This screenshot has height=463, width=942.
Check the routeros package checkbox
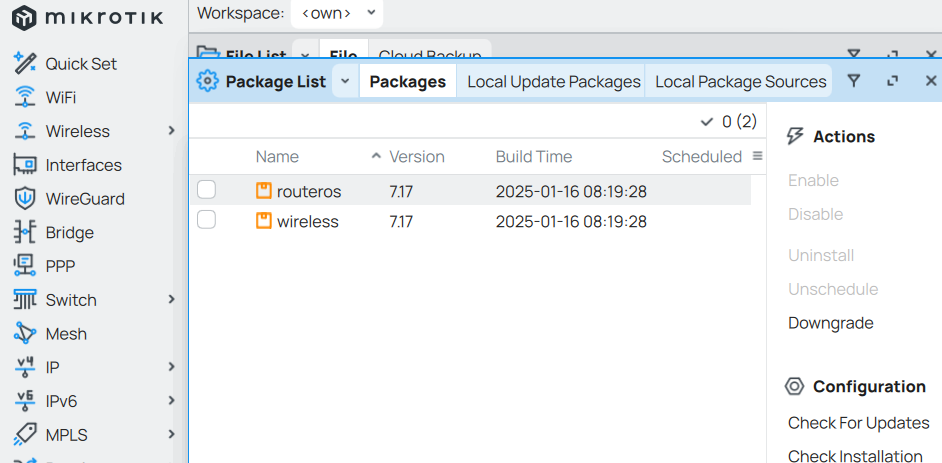coord(207,190)
